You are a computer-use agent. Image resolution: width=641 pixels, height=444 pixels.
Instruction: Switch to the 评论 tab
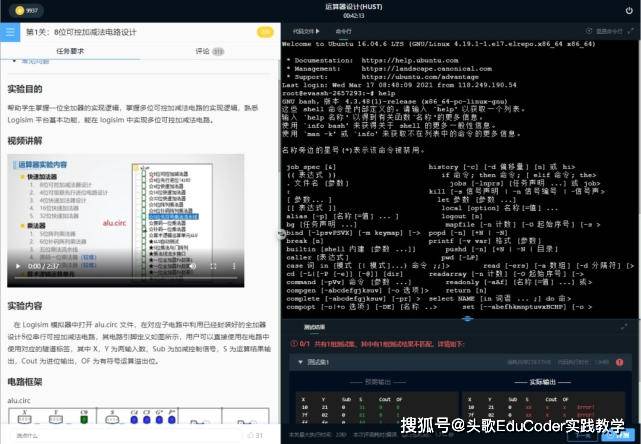pos(209,51)
